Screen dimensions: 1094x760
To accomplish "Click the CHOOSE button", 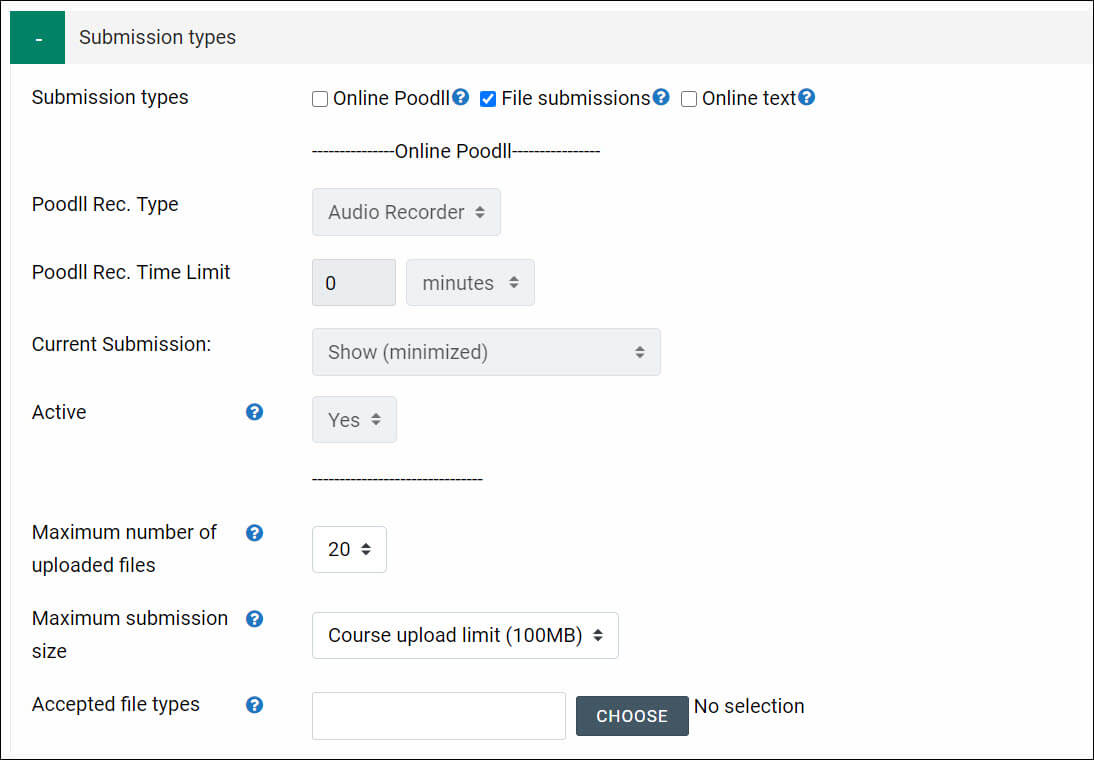I will tap(632, 716).
